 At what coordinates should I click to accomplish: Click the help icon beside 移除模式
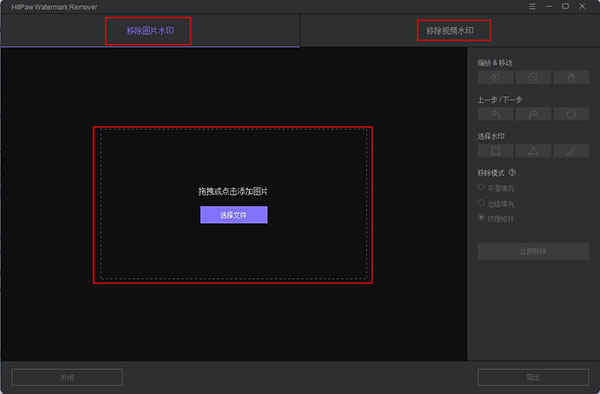click(x=513, y=173)
